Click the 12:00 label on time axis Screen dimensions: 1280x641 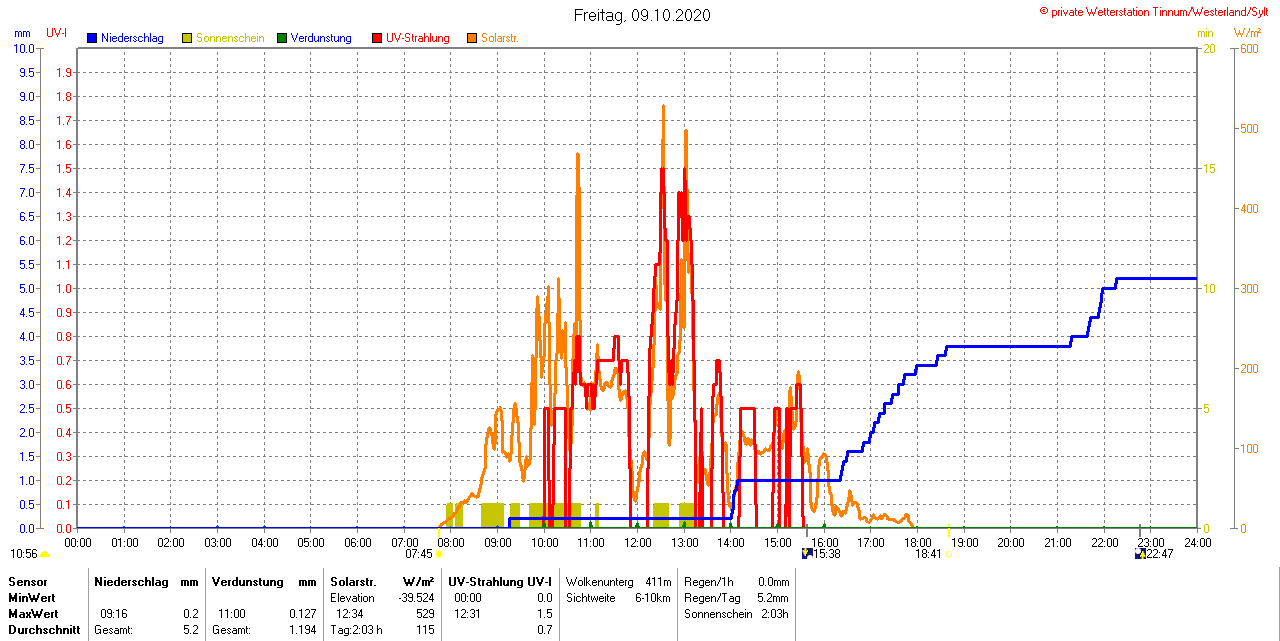(637, 543)
